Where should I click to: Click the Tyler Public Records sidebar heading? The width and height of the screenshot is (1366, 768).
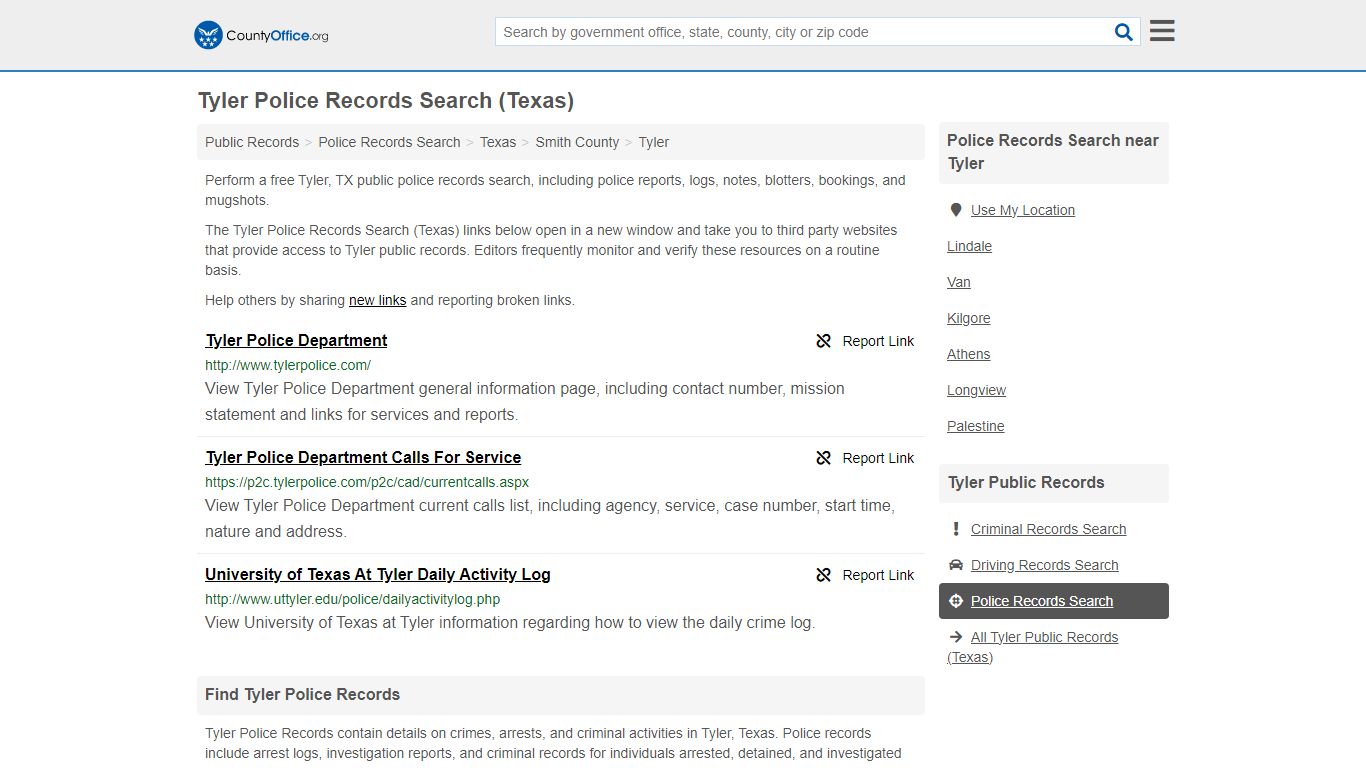tap(1026, 482)
